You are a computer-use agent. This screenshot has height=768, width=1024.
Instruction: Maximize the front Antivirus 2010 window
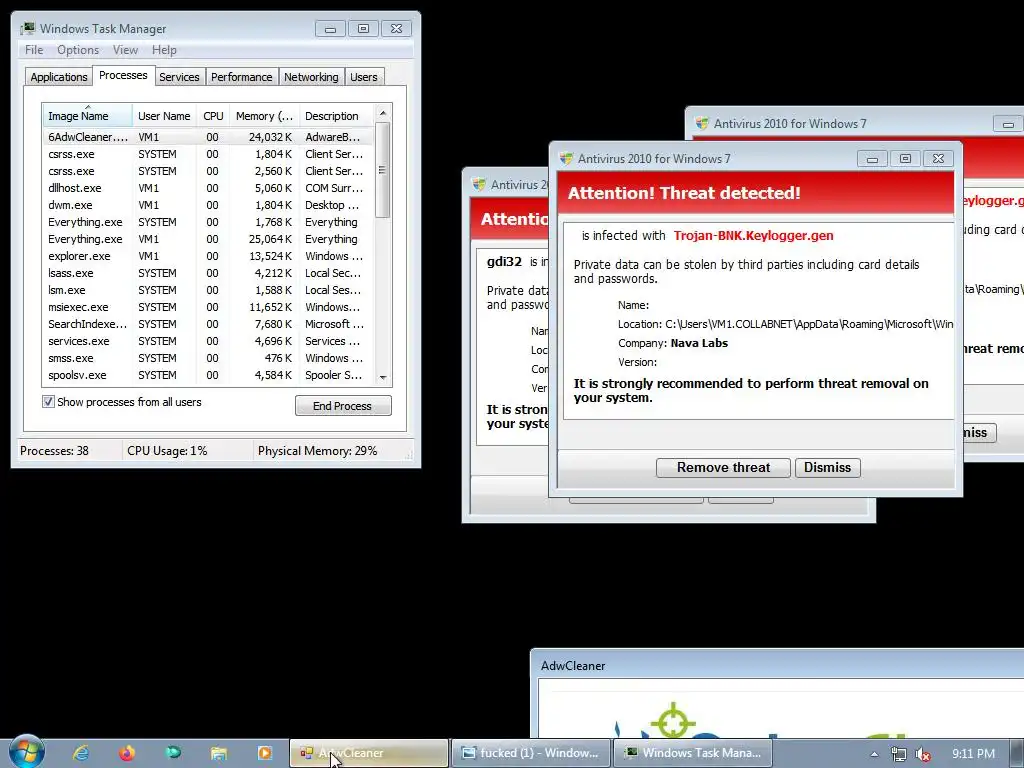[x=905, y=159]
